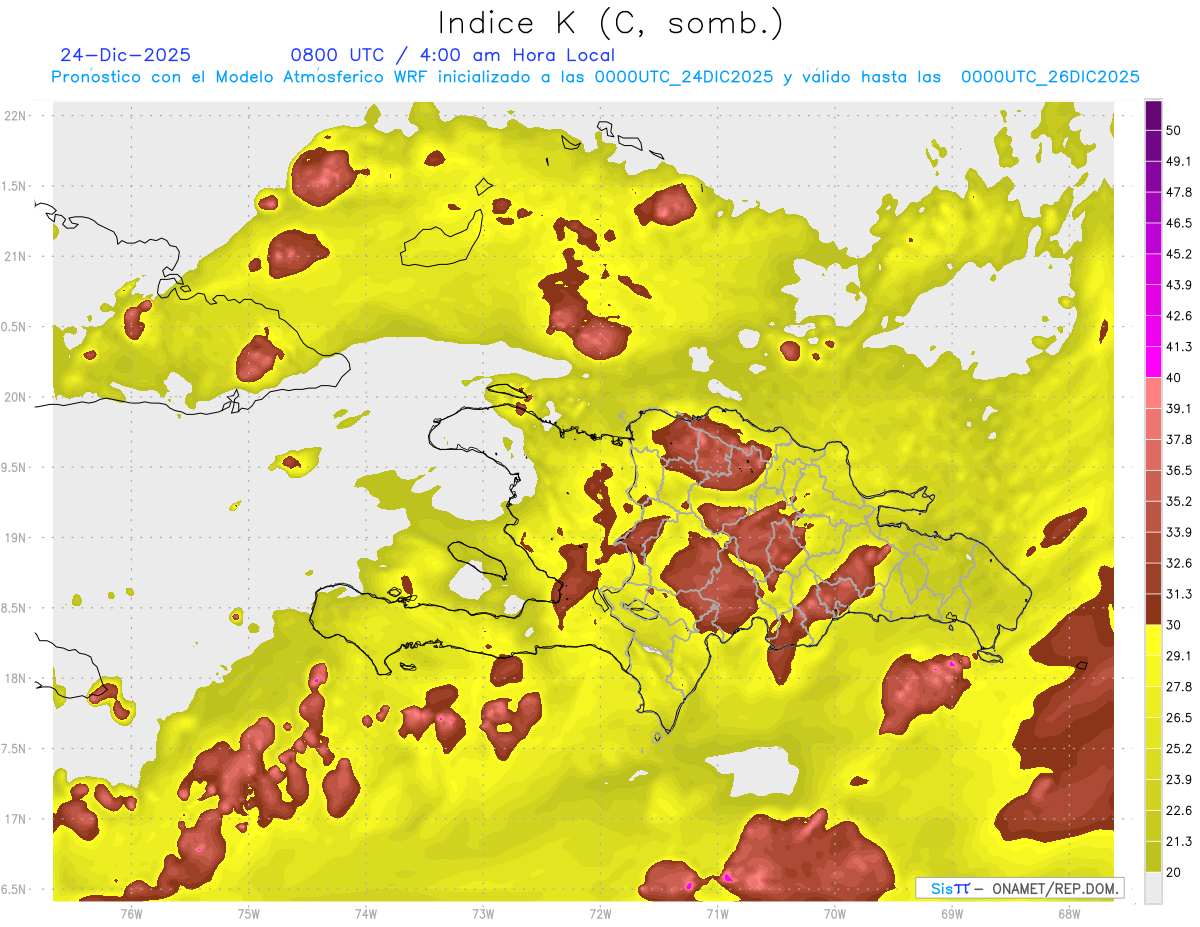Click the longitude axis label '73W'
This screenshot has width=1200, height=927.
(x=483, y=913)
